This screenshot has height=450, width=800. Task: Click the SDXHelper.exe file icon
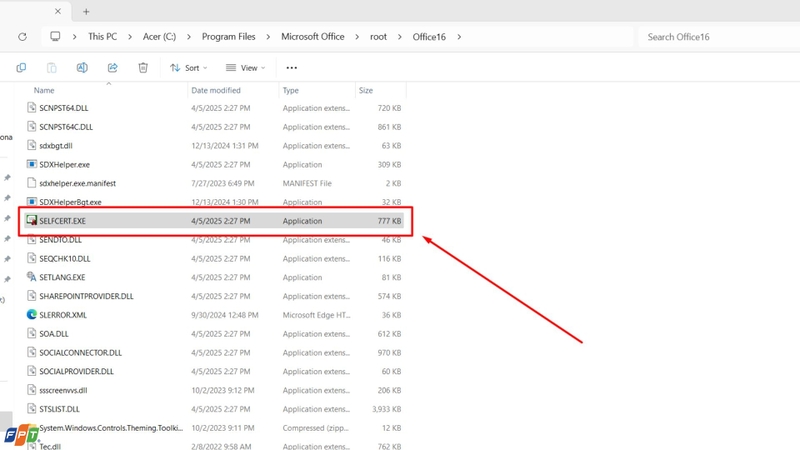click(x=32, y=164)
